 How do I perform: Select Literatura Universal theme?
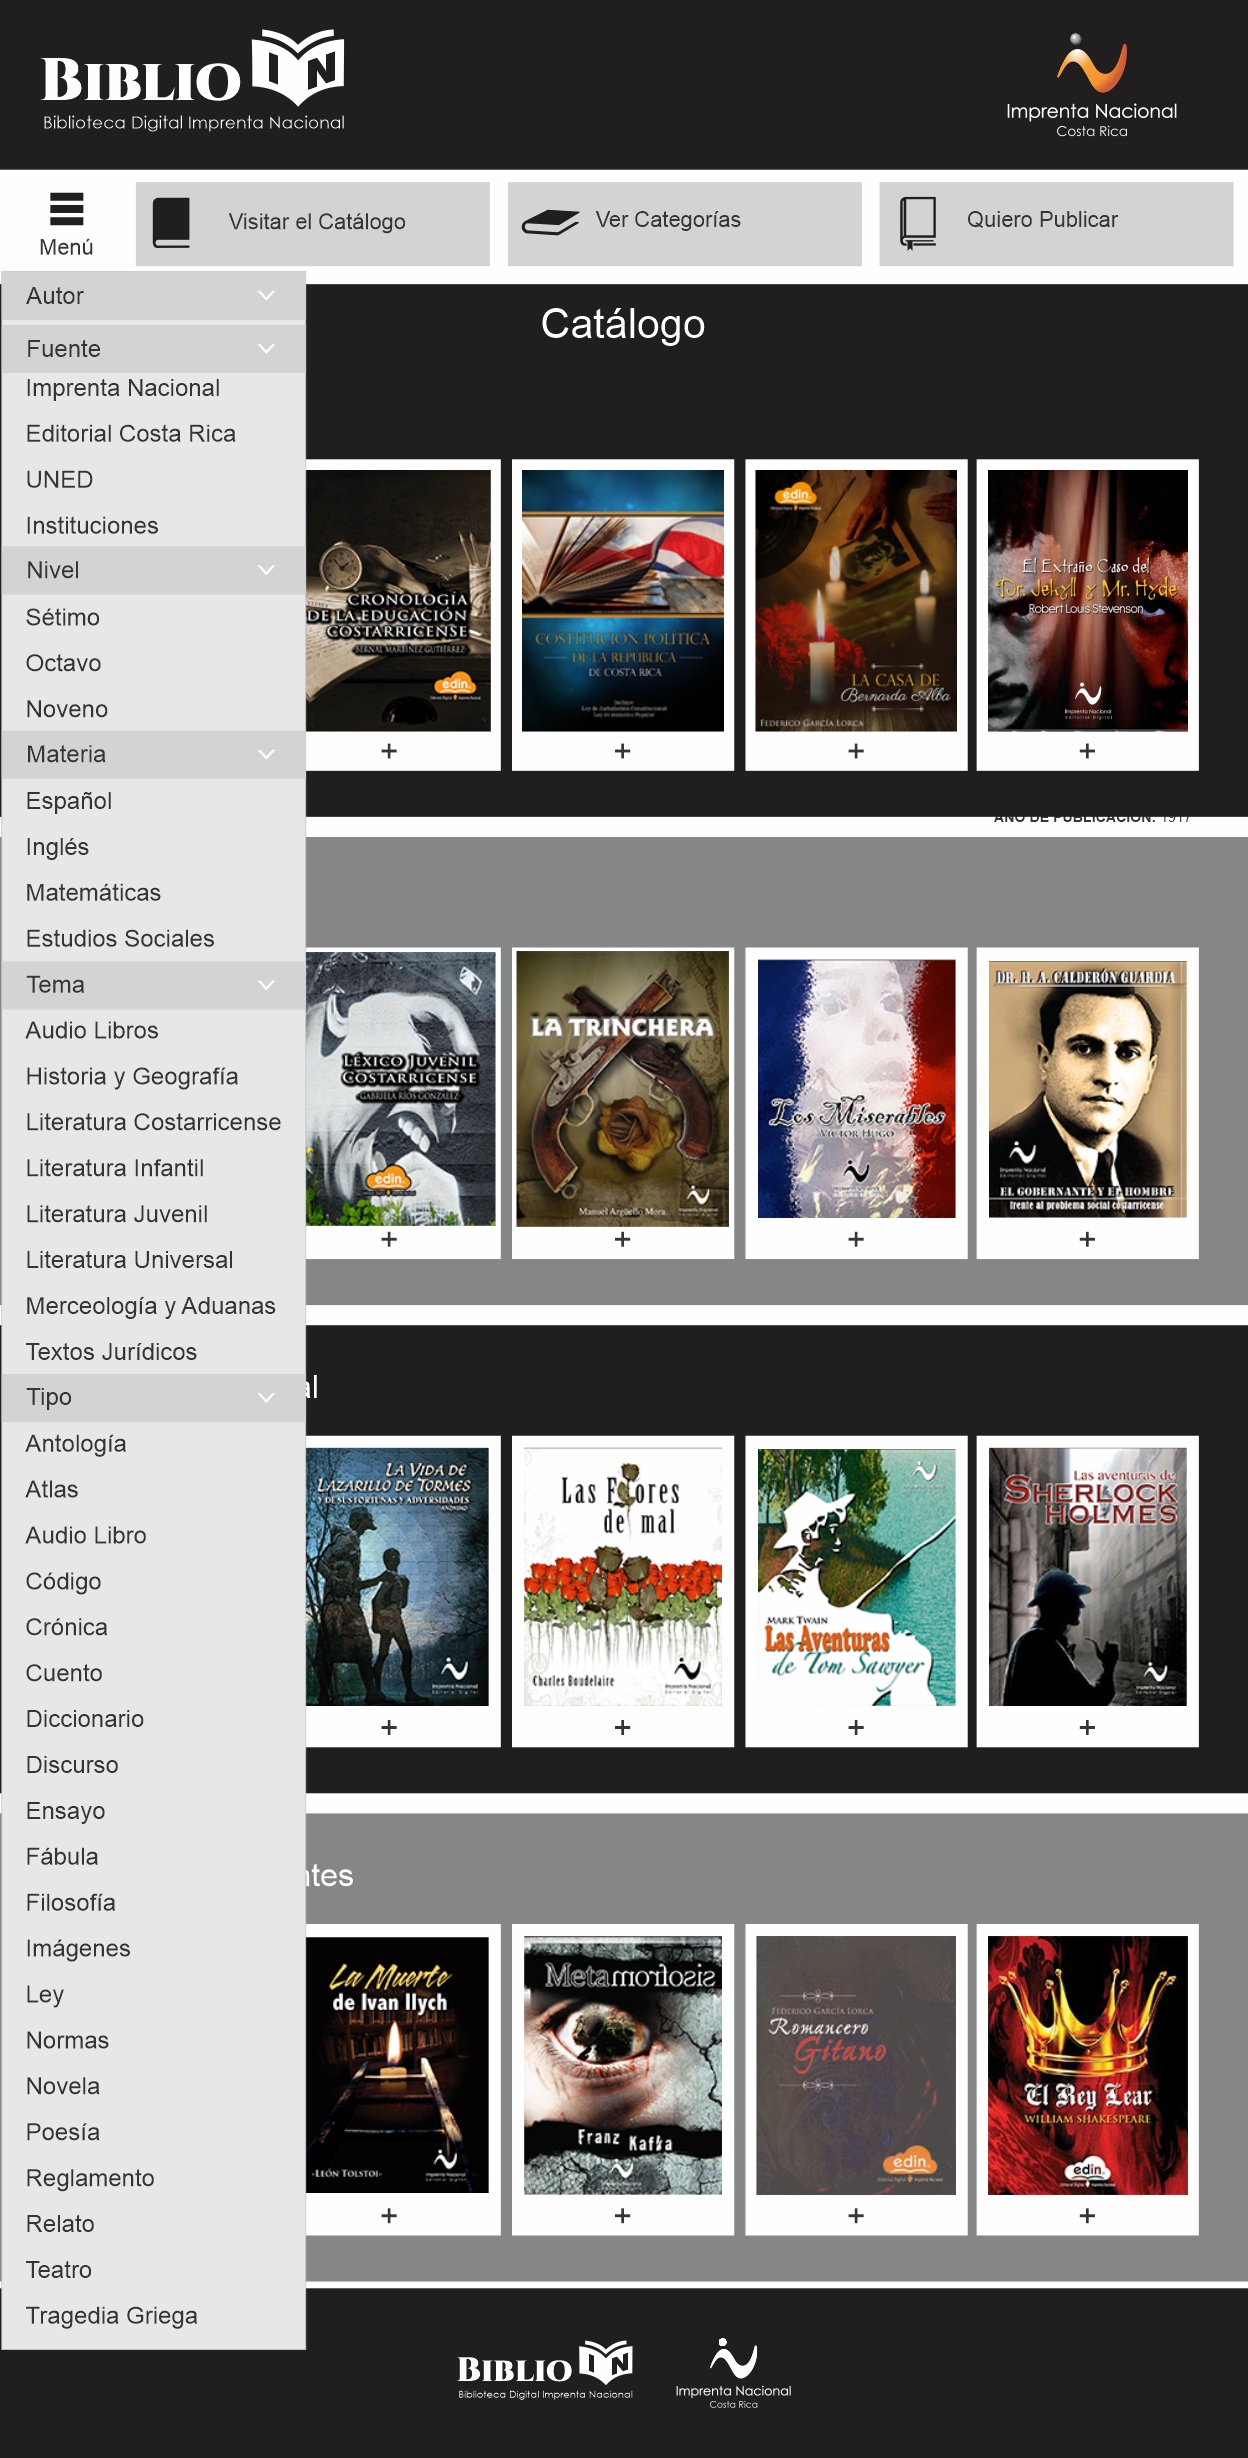tap(129, 1260)
